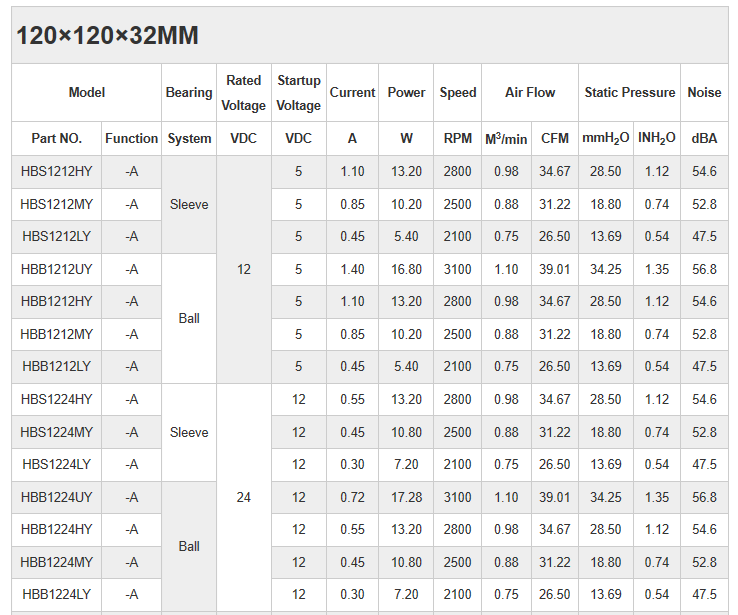
Task: Select the HBS1212HY part number
Action: [x=56, y=172]
